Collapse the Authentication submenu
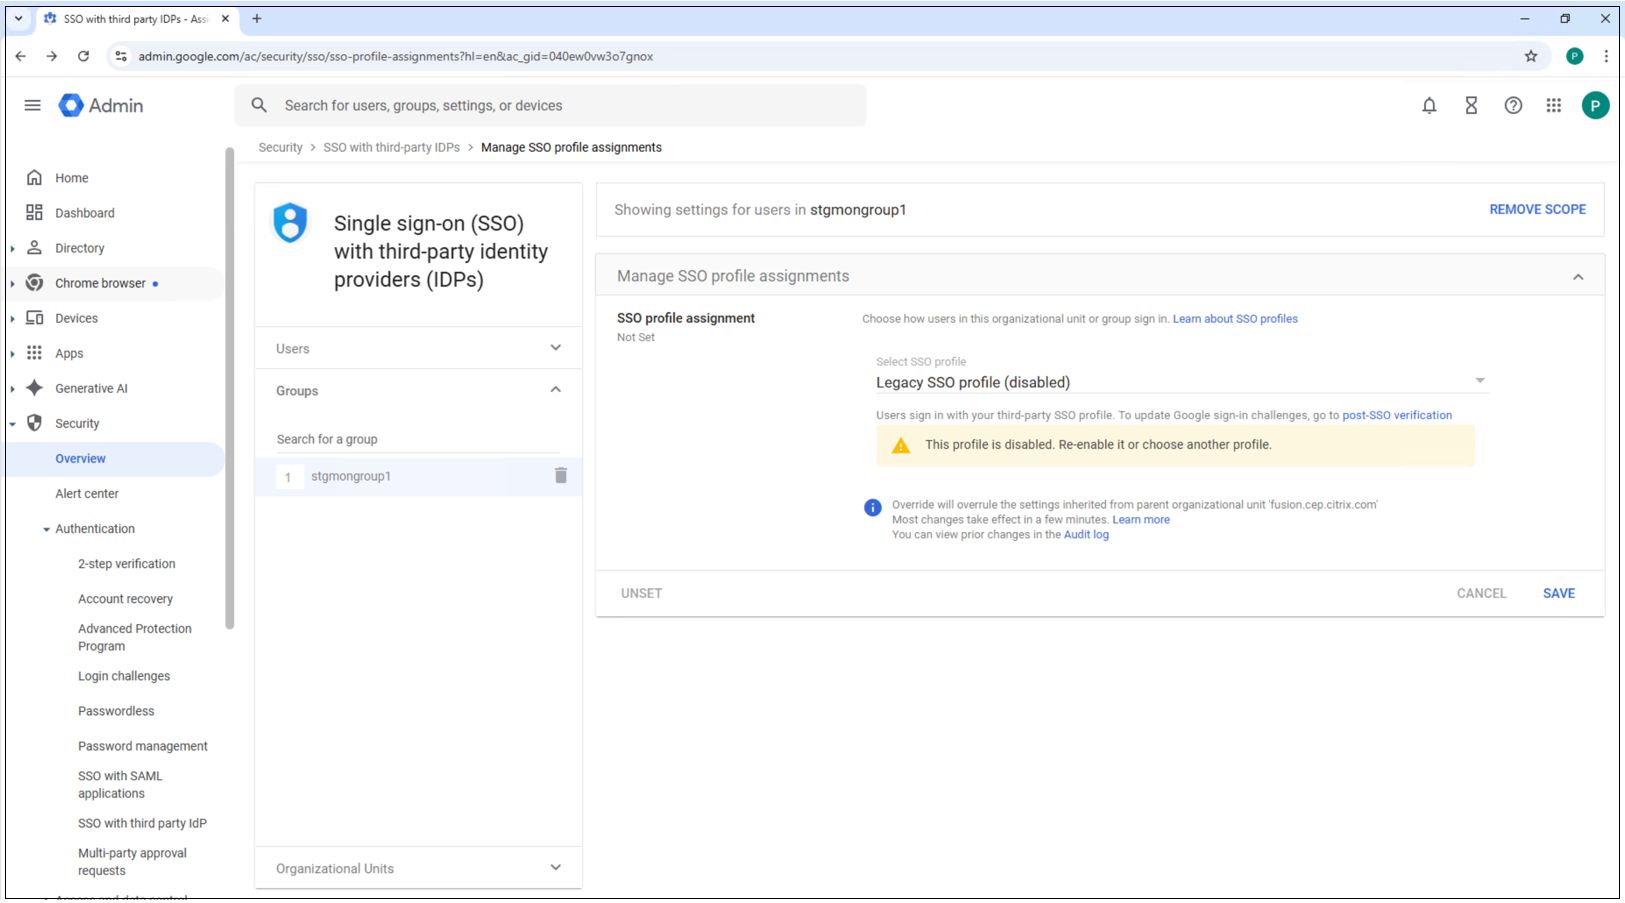 [x=46, y=529]
